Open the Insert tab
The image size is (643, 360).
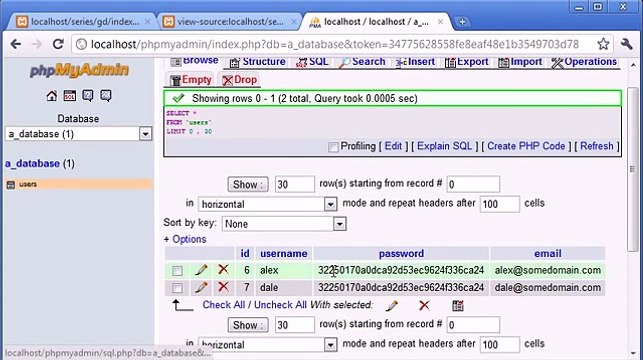[415, 62]
